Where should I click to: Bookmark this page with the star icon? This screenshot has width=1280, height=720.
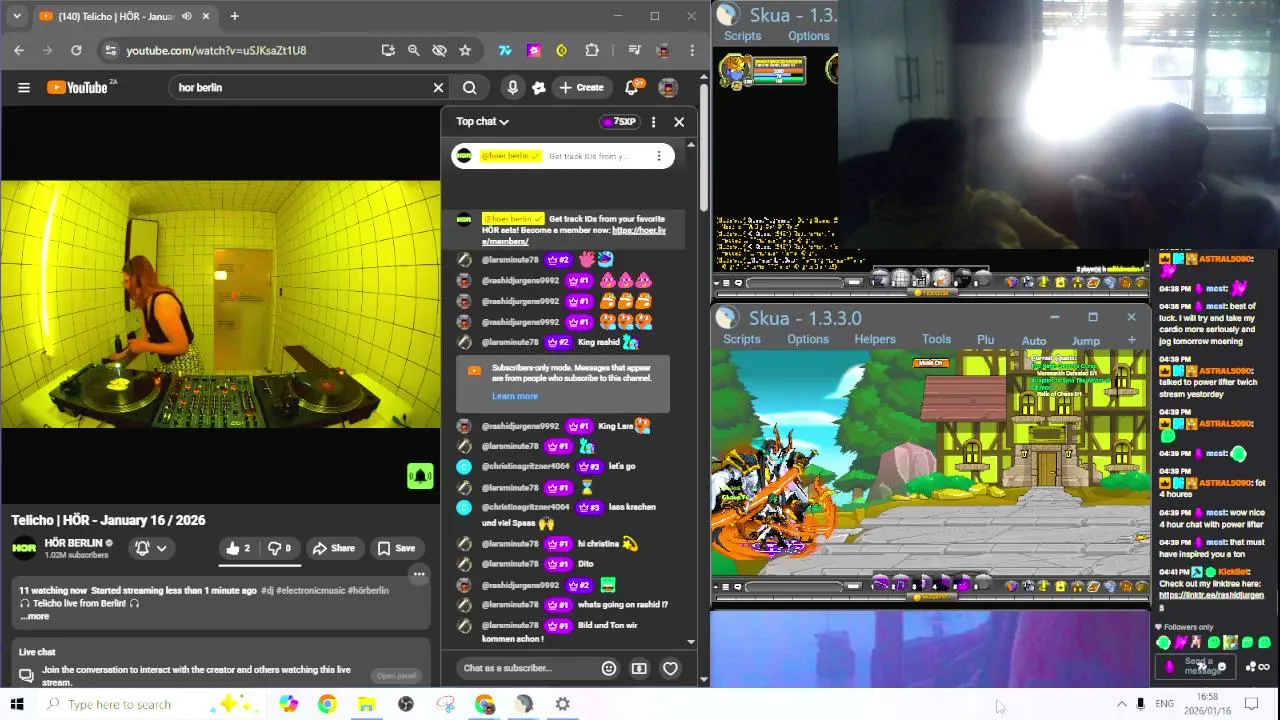[465, 50]
